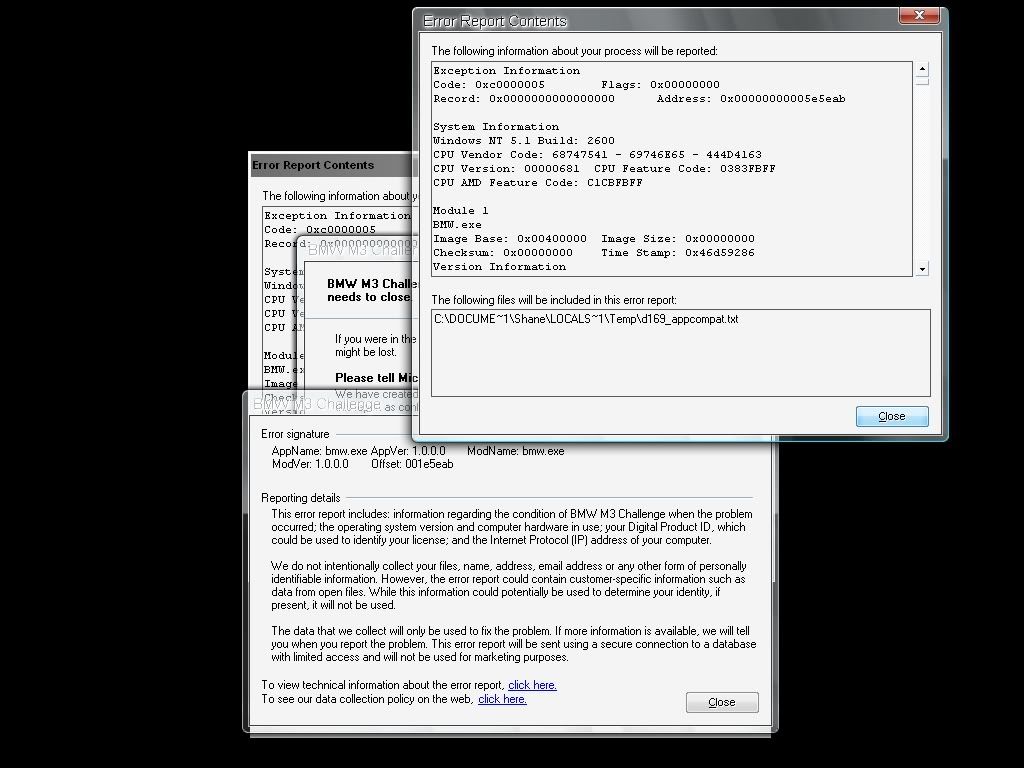This screenshot has height=768, width=1024.
Task: Open data collection policy click here link
Action: pyautogui.click(x=502, y=699)
